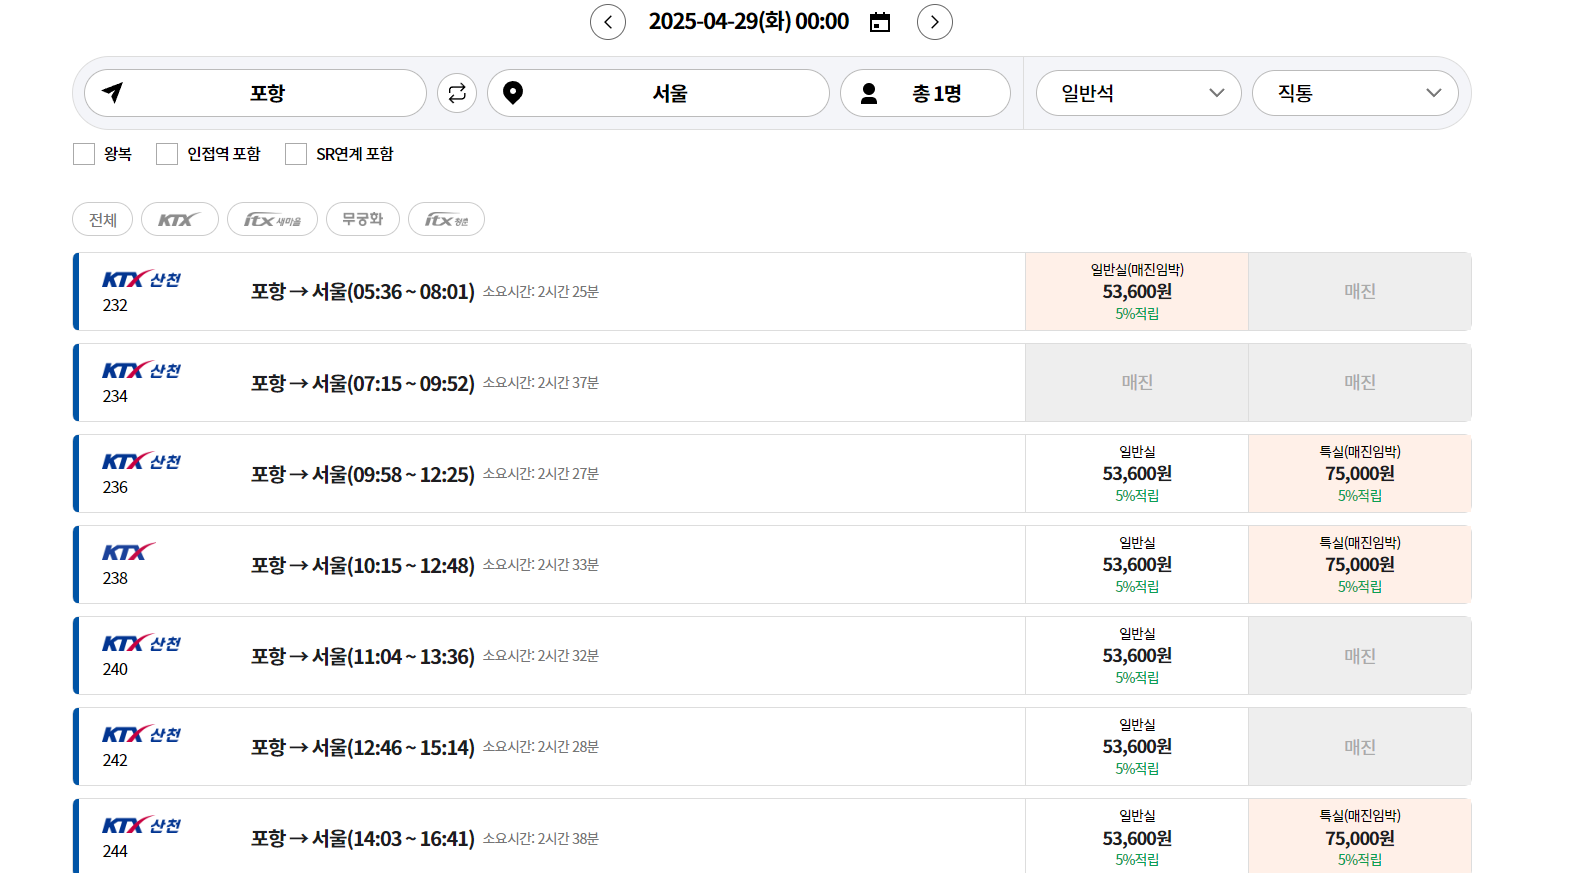Screen dimensions: 1592x873
Task: Check the 인접역 포함 option
Action: click(167, 154)
